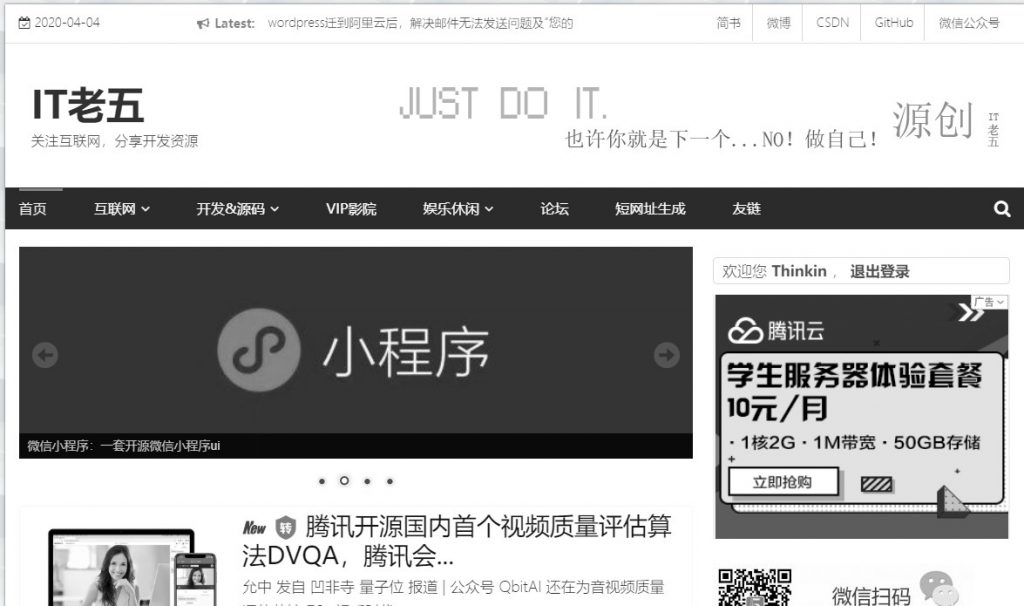Open the 简书 top link
Screen dimensions: 1024x606
click(729, 23)
